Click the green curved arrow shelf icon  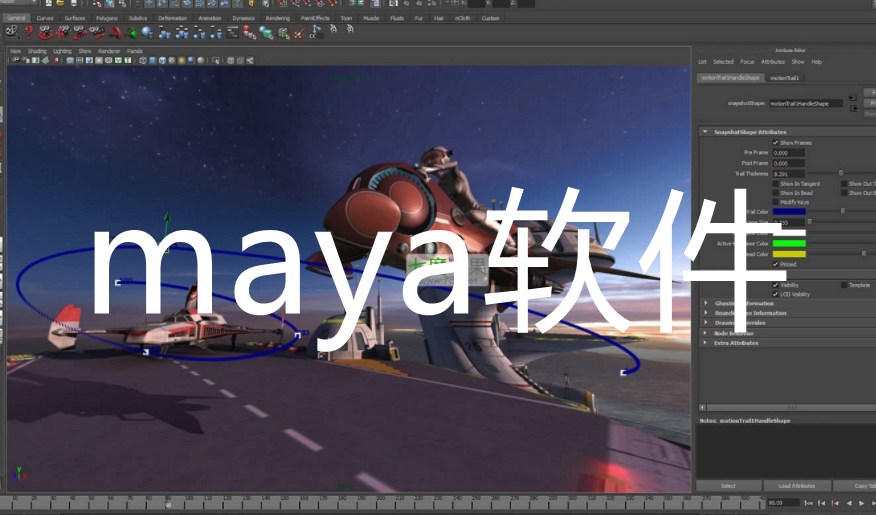coord(131,33)
